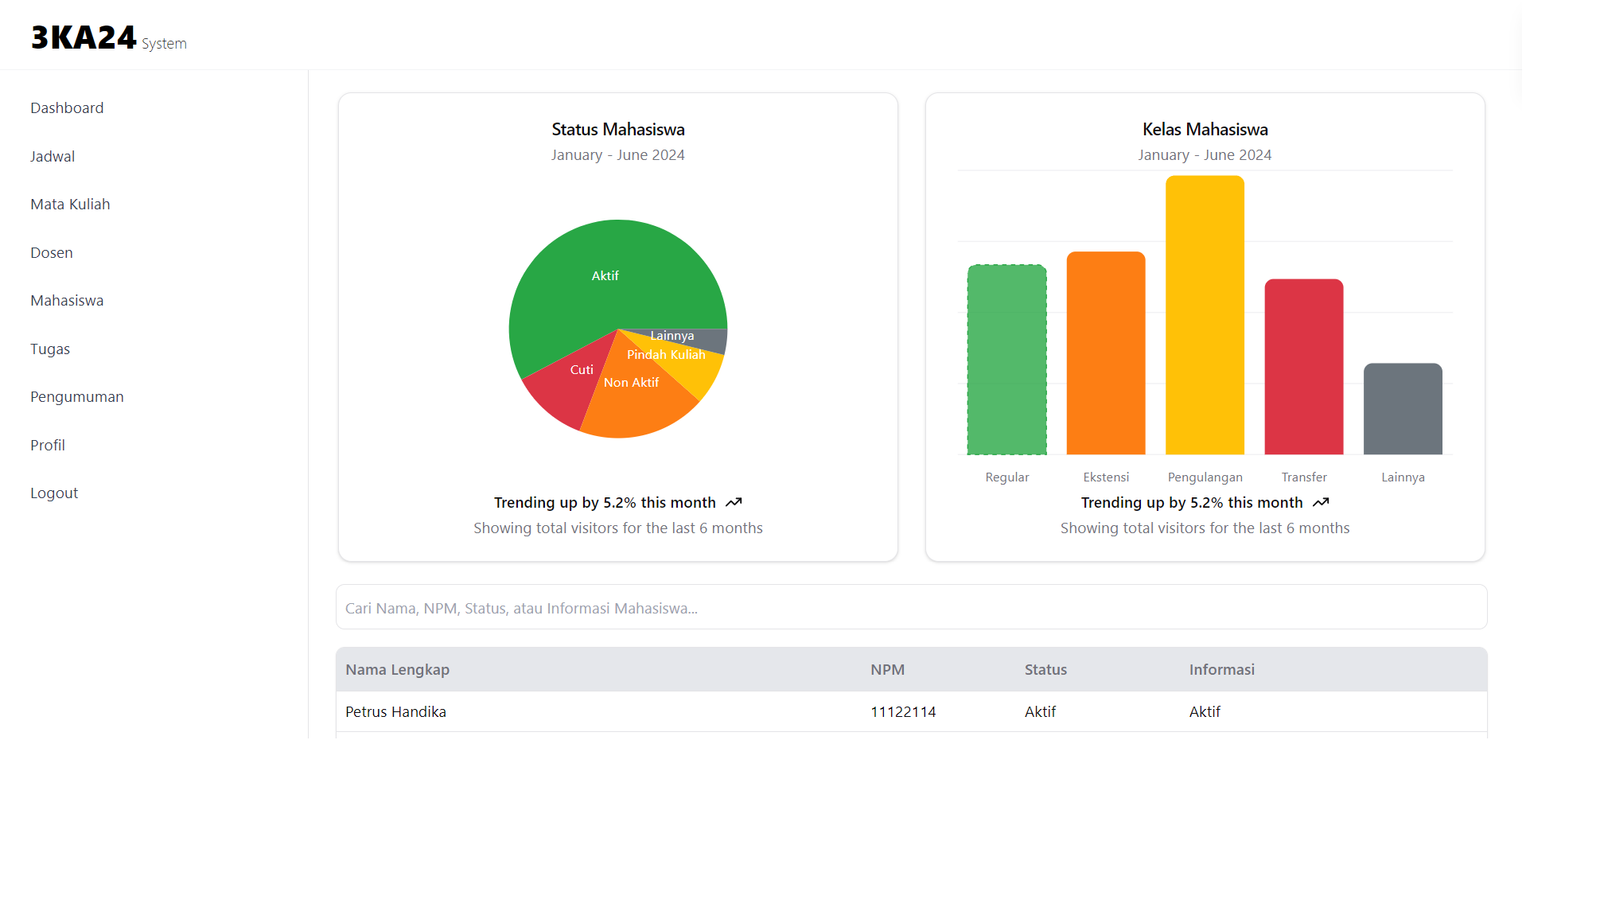The height and width of the screenshot is (900, 1600).
Task: Click the Ekstensi axis label
Action: (x=1106, y=477)
